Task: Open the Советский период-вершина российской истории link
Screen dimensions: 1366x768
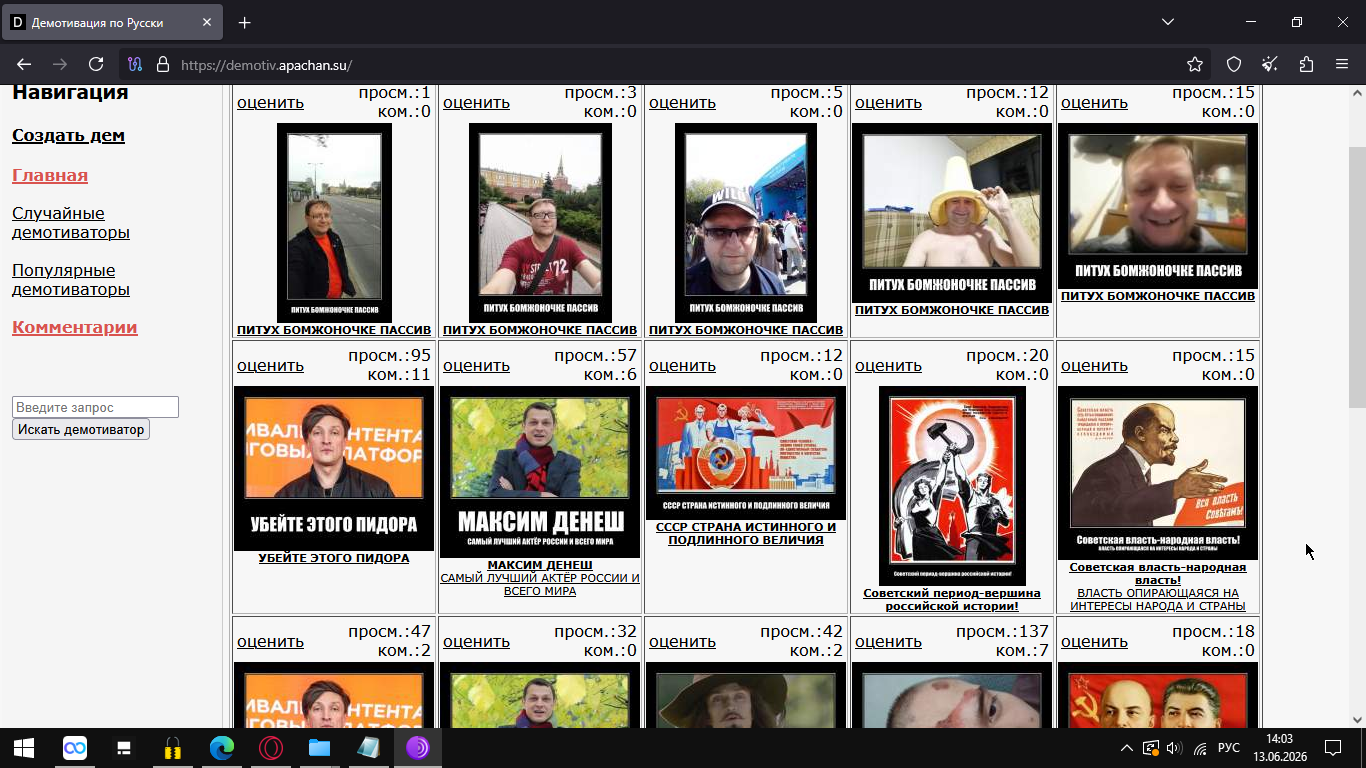Action: point(952,599)
